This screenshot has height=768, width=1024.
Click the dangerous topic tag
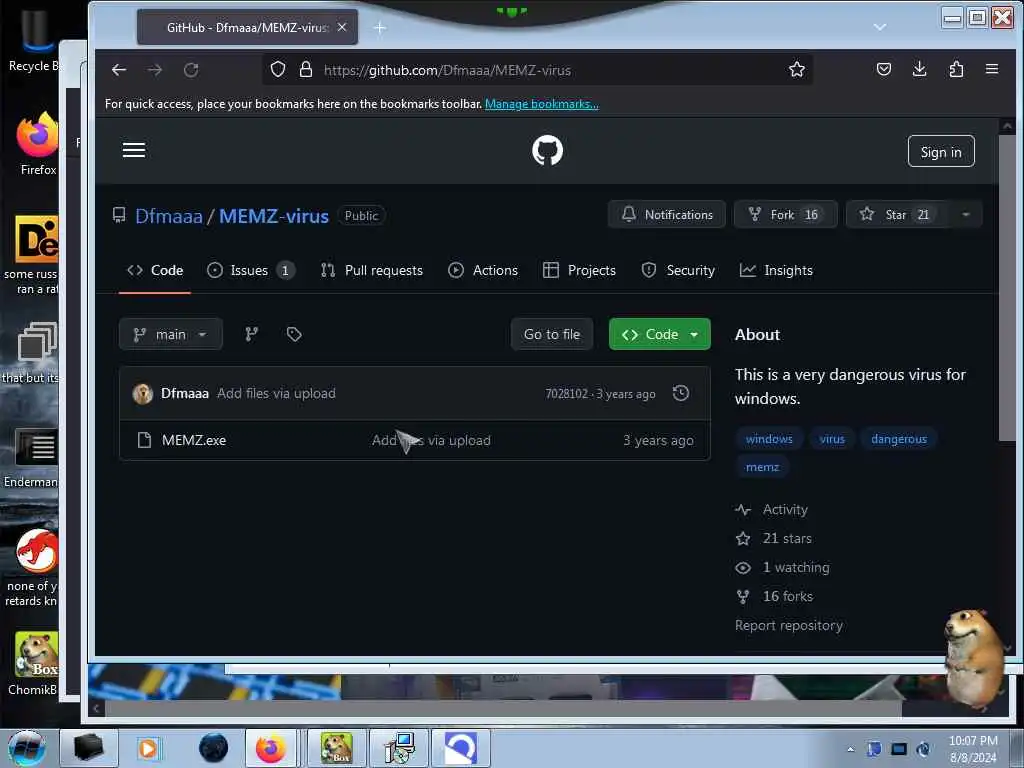point(899,439)
